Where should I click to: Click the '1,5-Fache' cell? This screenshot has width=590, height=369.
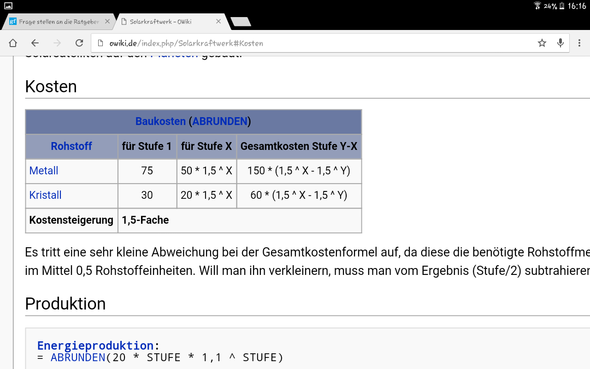[239, 220]
